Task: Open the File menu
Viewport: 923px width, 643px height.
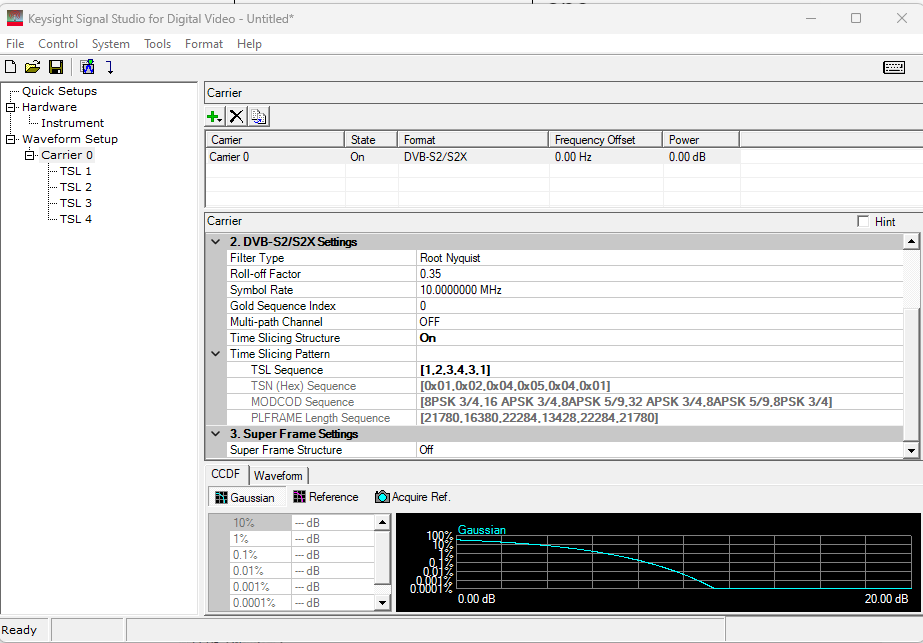Action: [x=15, y=44]
